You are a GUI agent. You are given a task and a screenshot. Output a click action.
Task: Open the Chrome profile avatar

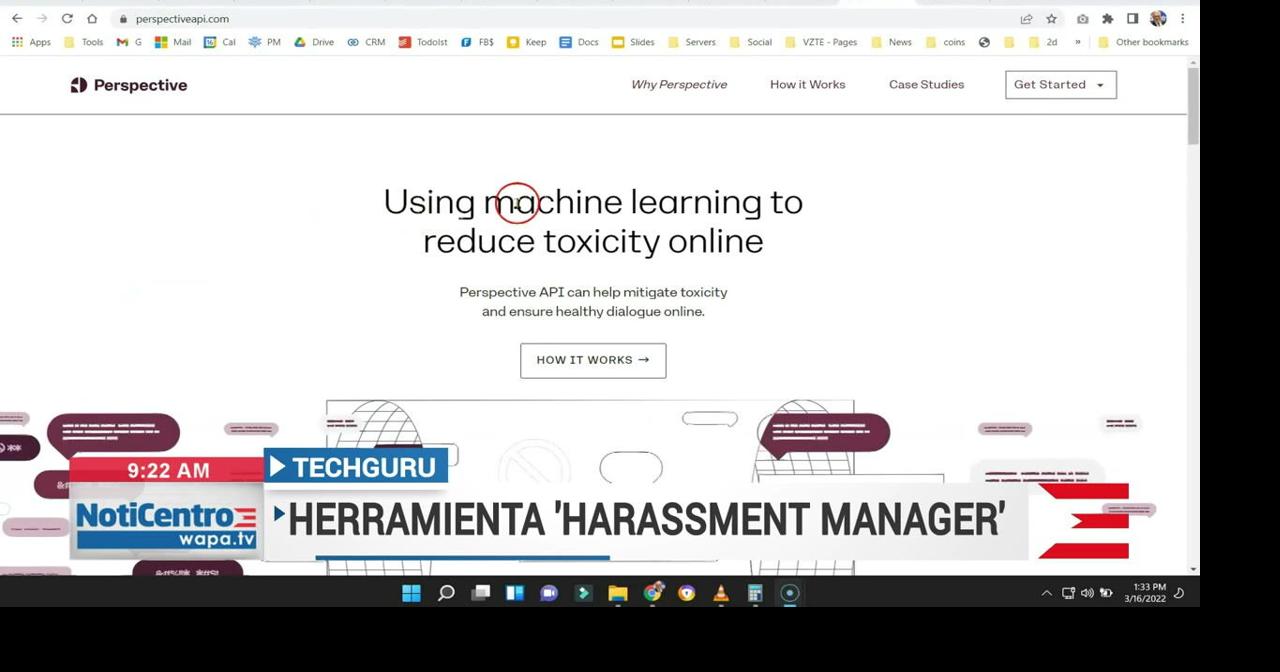(1158, 18)
